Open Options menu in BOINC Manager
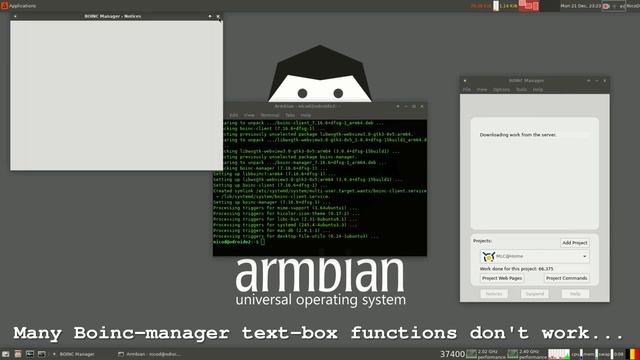640x360 pixels. [501, 89]
